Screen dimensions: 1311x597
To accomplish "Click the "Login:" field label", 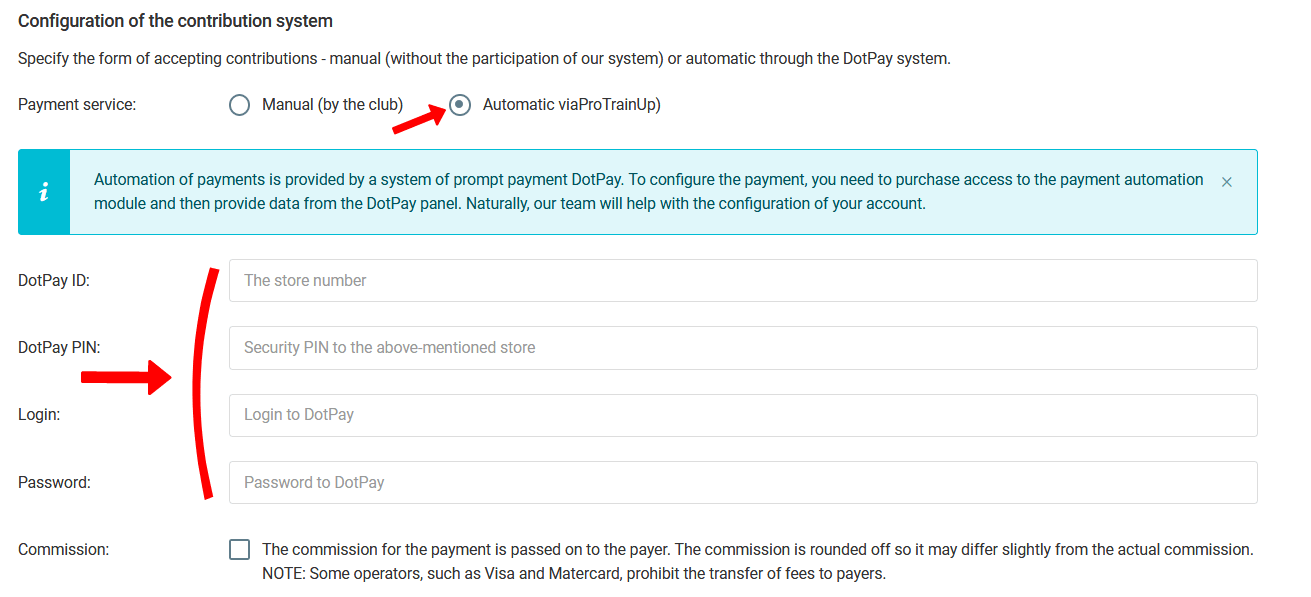I will [39, 415].
